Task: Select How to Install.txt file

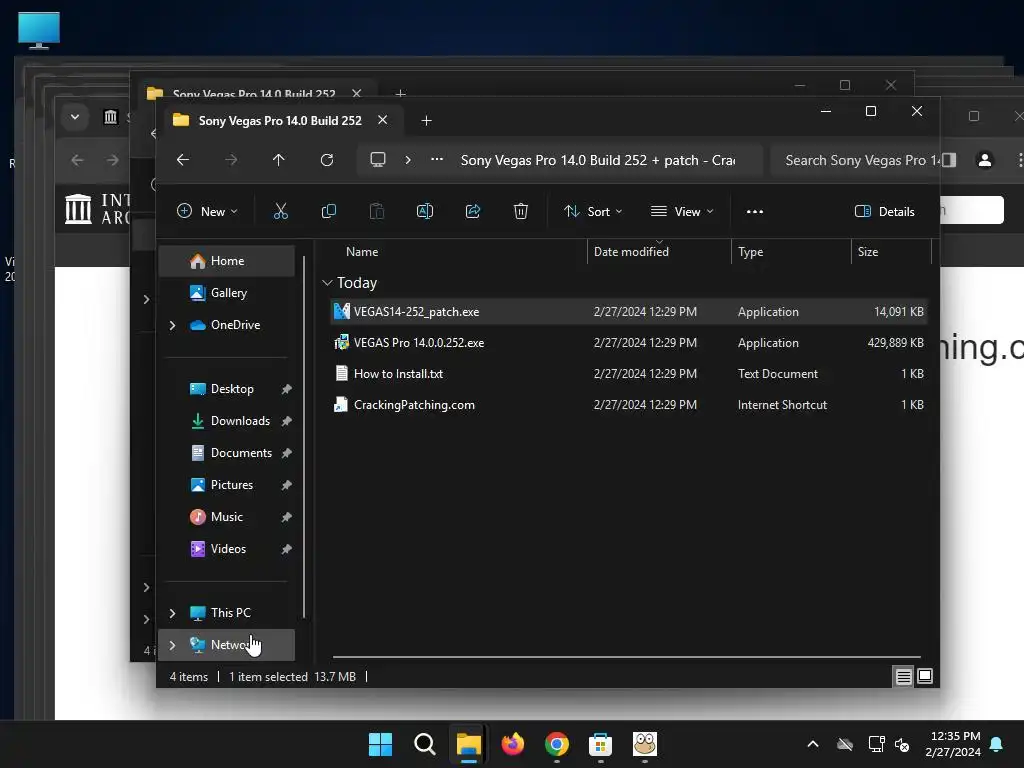Action: tap(628, 374)
